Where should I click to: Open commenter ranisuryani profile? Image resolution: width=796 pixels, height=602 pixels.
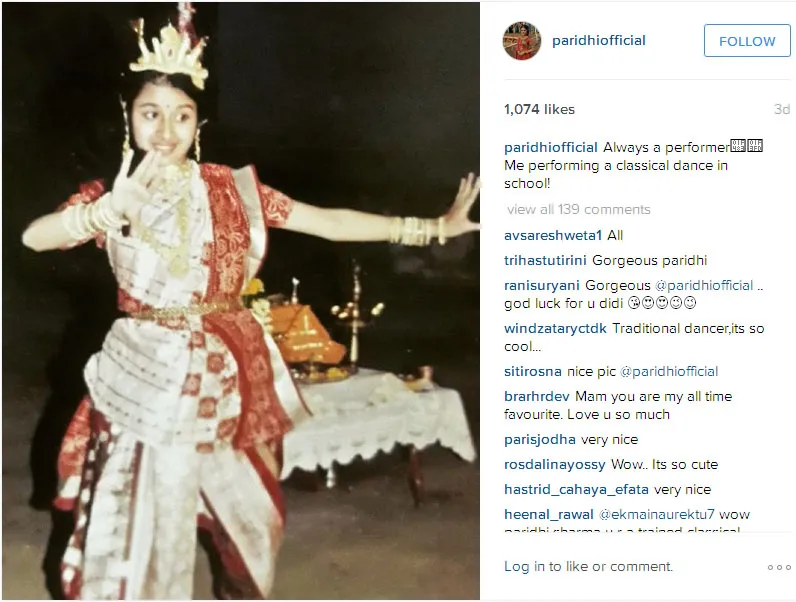pos(542,285)
